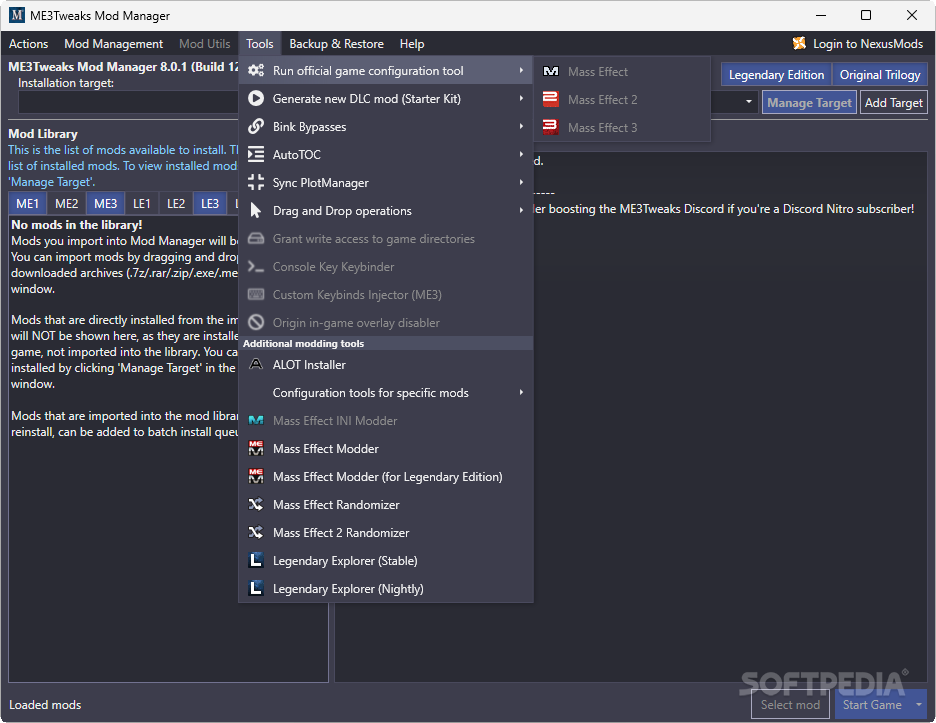The image size is (936, 723).
Task: Click the ALOT Installer icon
Action: [x=256, y=365]
